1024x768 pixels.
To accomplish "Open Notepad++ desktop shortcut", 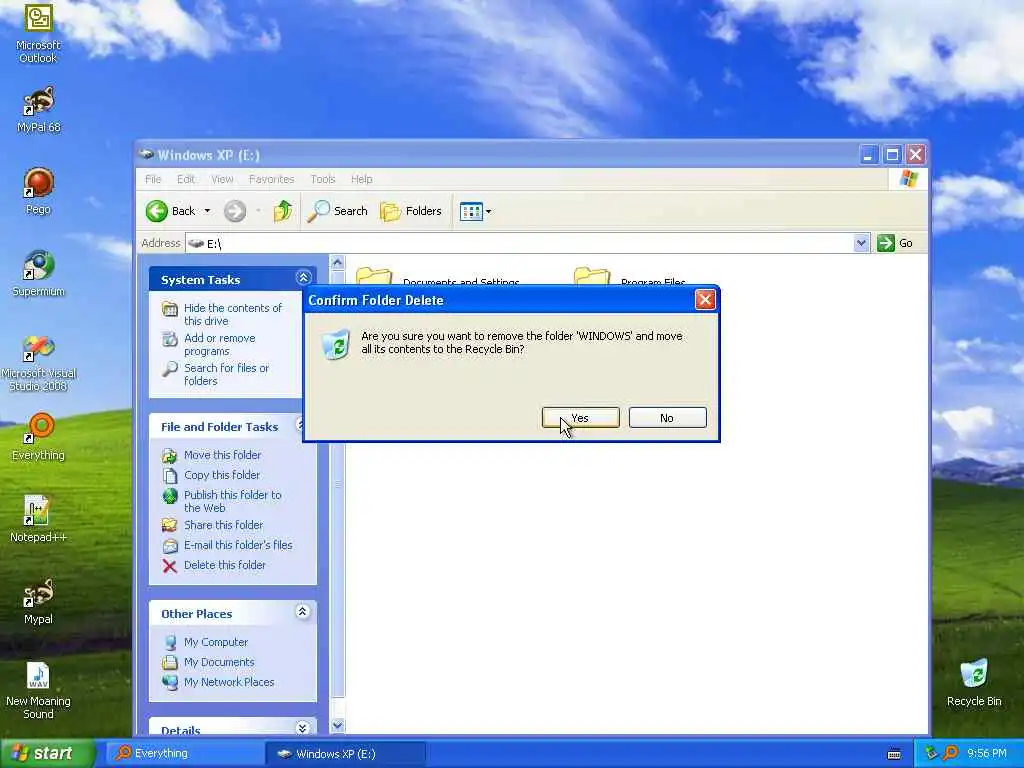I will coord(38,519).
